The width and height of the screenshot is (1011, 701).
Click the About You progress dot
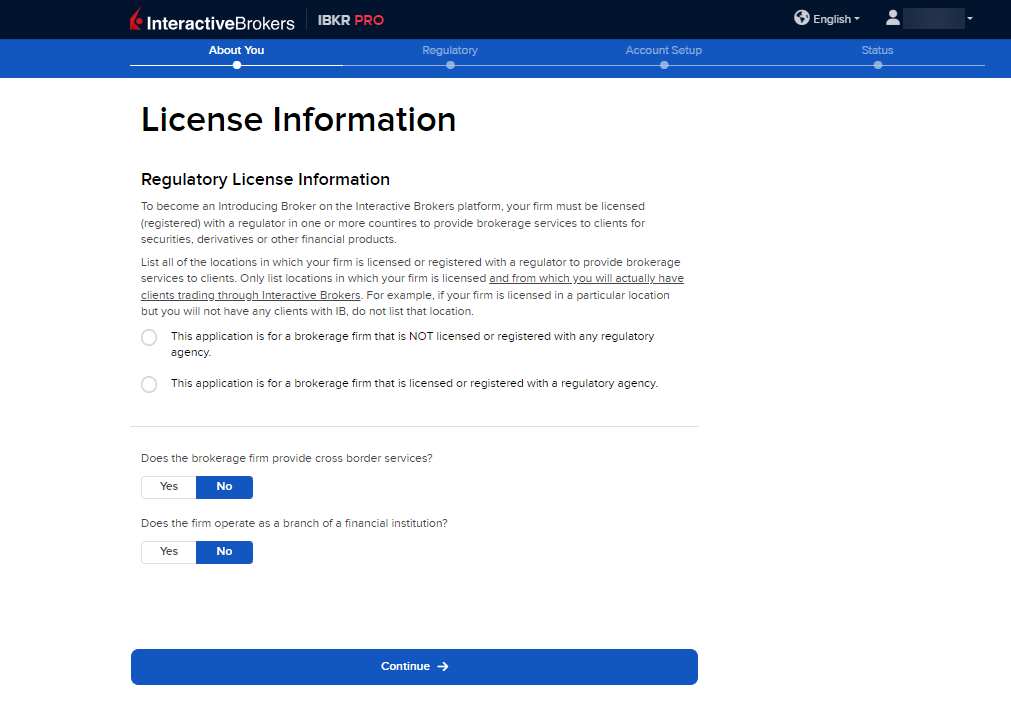237,65
